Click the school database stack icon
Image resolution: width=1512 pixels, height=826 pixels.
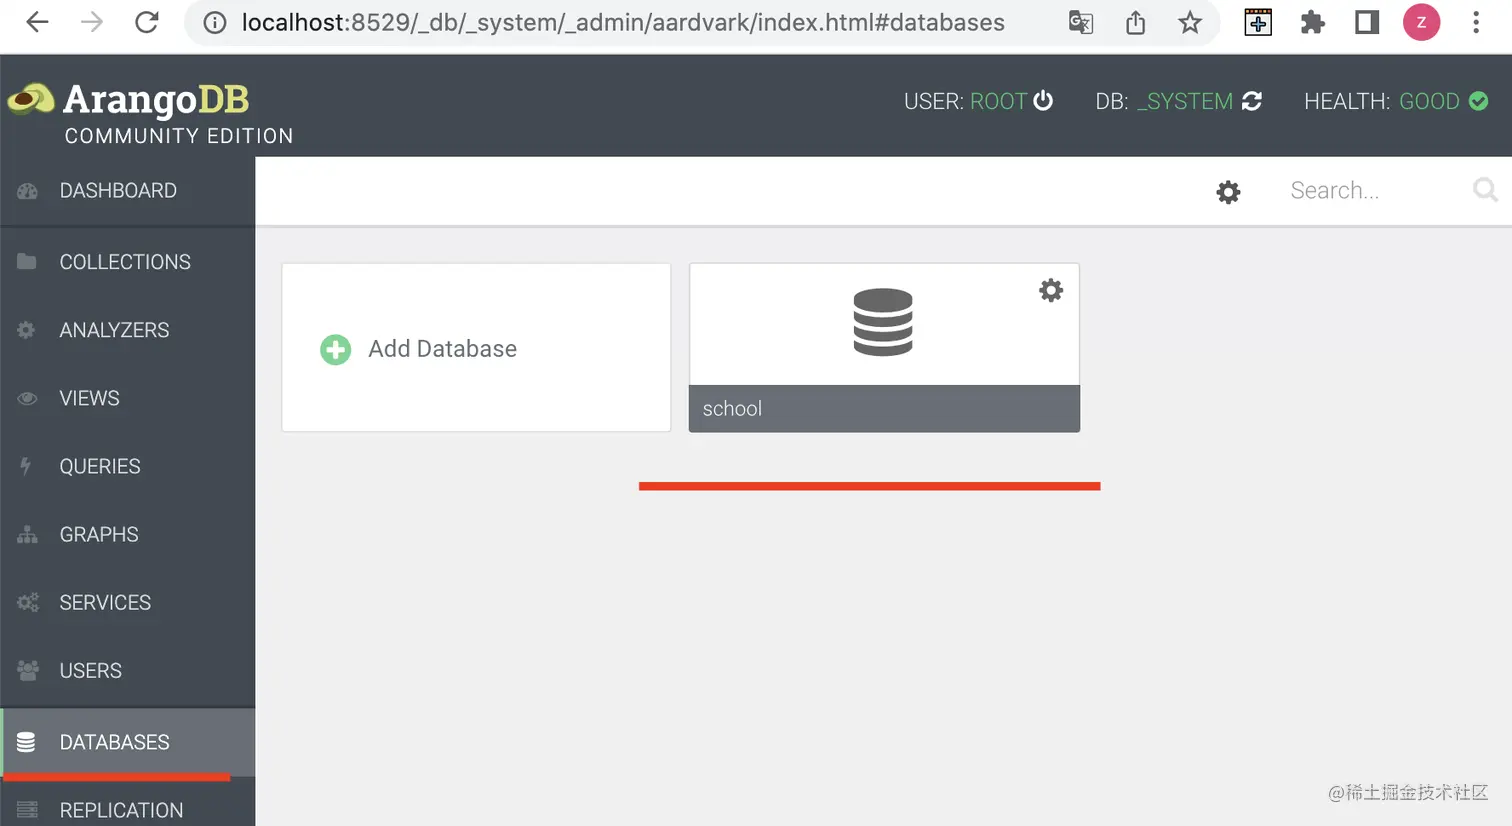(x=883, y=322)
